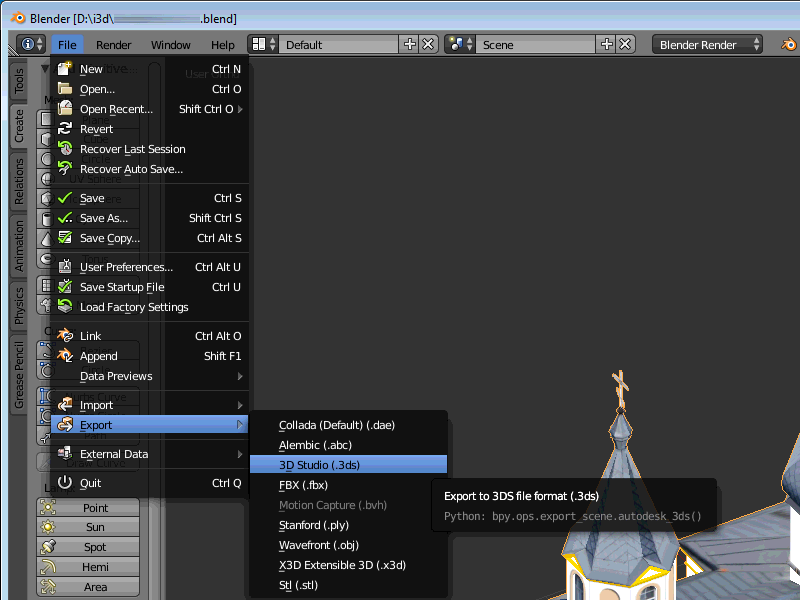Click the Quit power icon
The height and width of the screenshot is (600, 800).
65,483
